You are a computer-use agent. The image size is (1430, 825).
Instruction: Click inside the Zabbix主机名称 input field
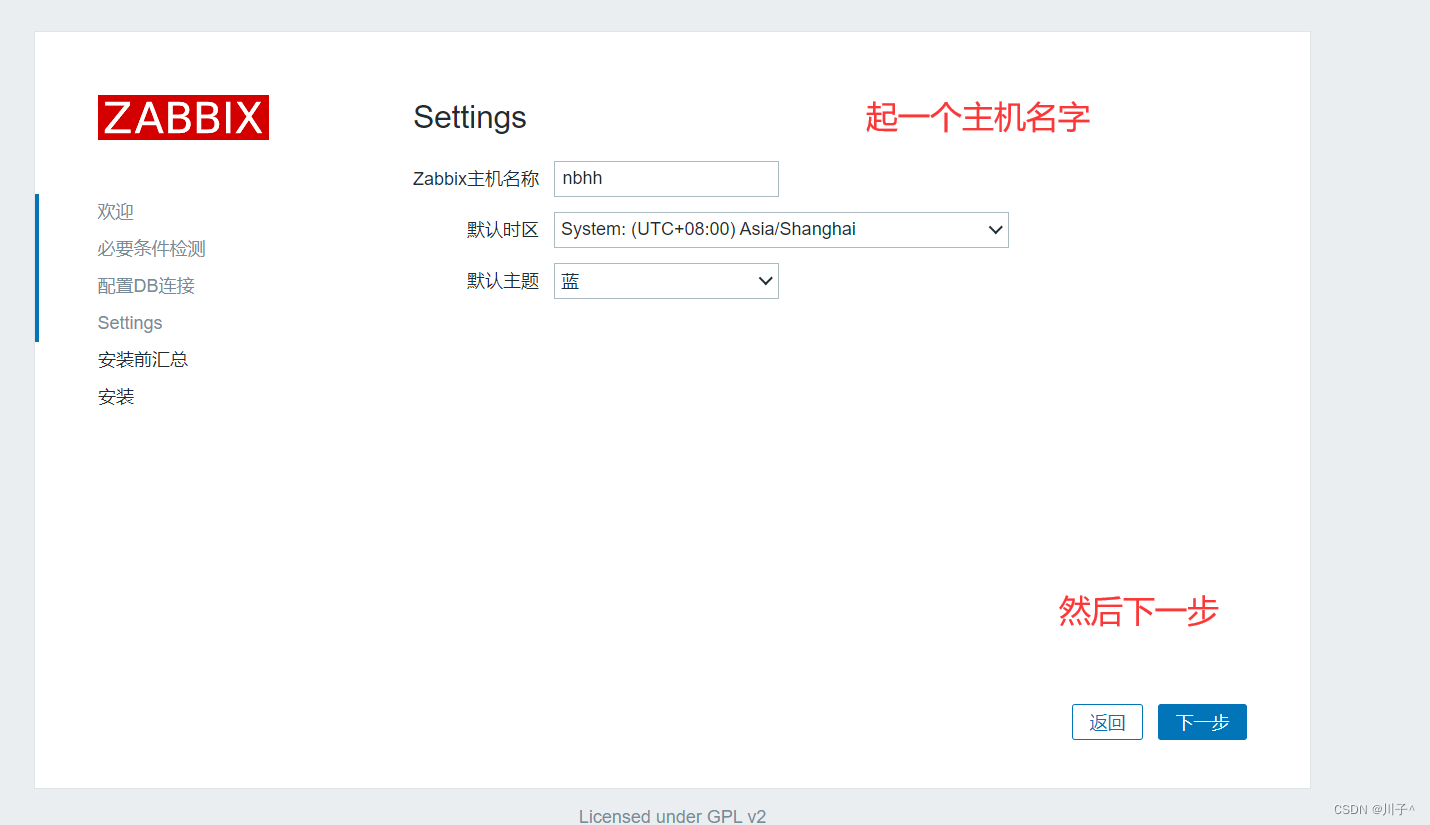click(665, 178)
